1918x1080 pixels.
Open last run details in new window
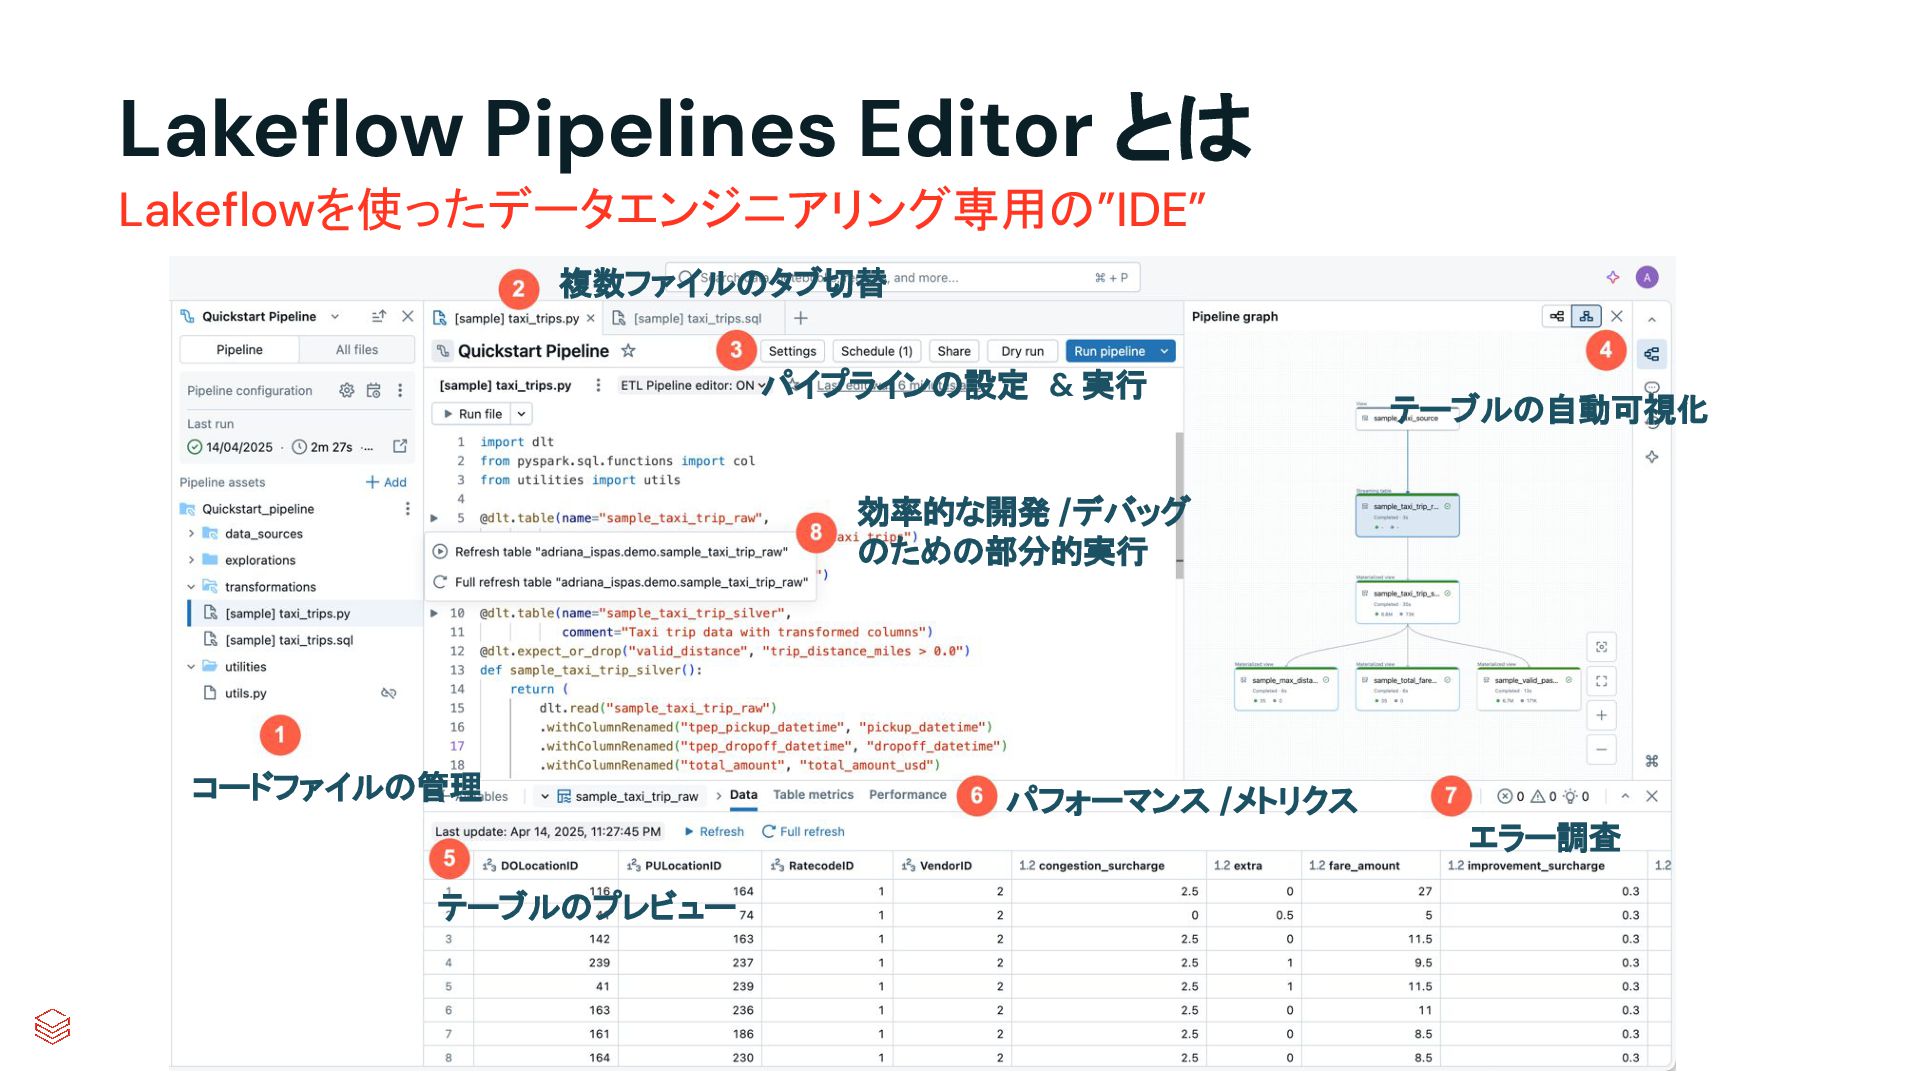(400, 447)
